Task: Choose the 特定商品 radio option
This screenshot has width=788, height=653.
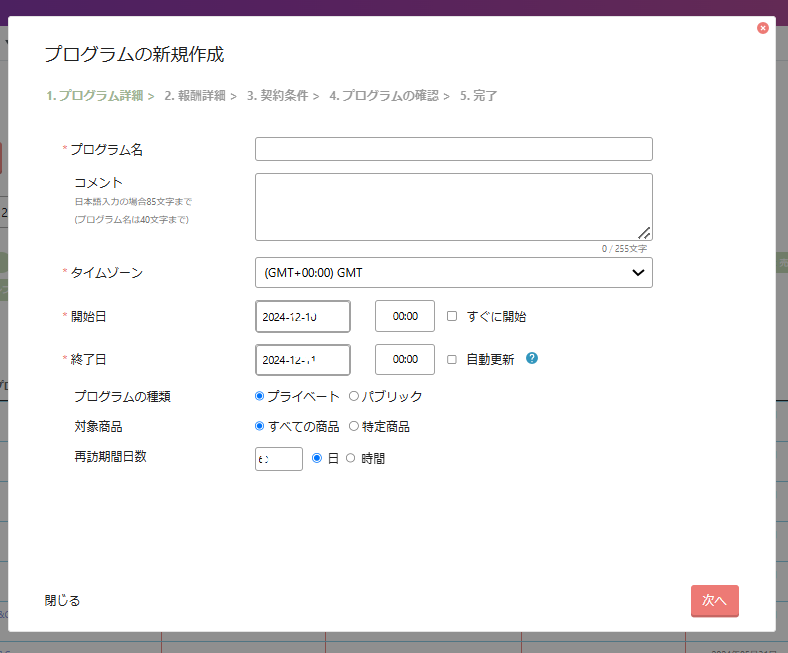Action: (x=354, y=426)
